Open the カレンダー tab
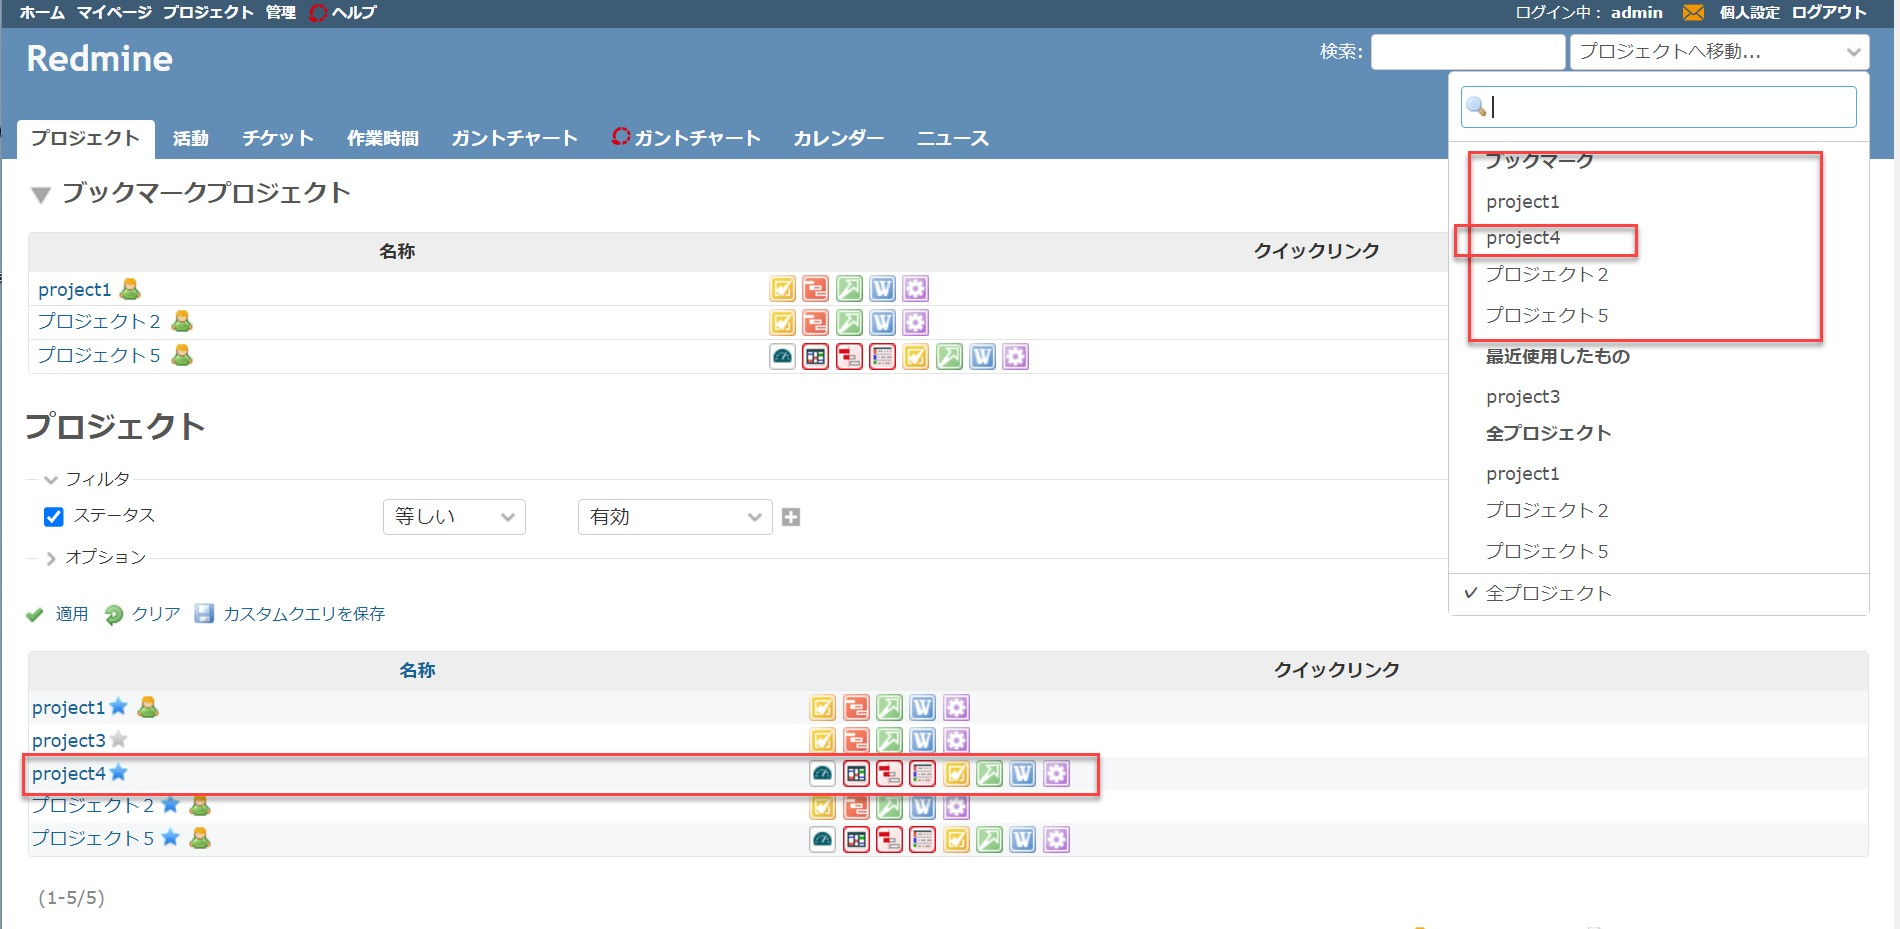 pos(838,139)
